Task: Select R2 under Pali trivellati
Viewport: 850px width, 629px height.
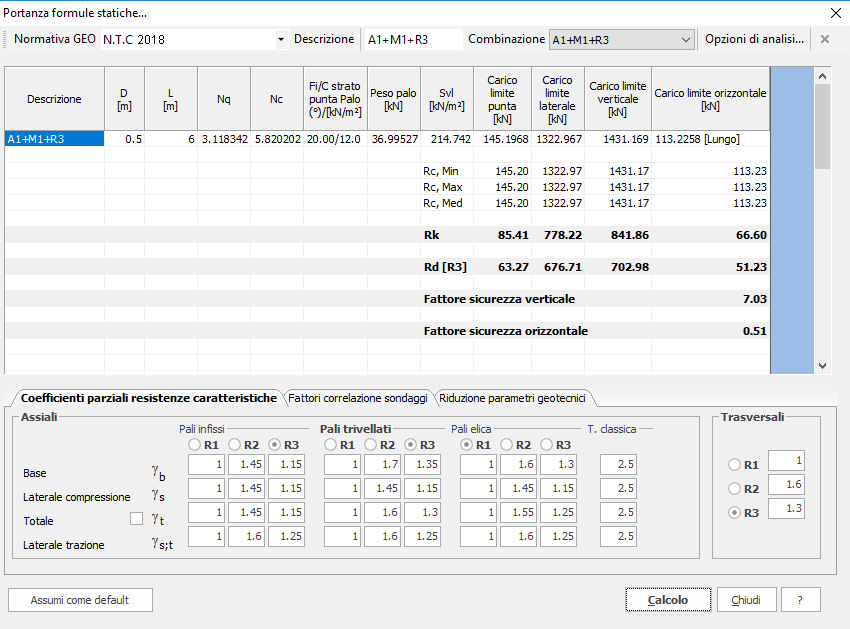Action: point(371,445)
